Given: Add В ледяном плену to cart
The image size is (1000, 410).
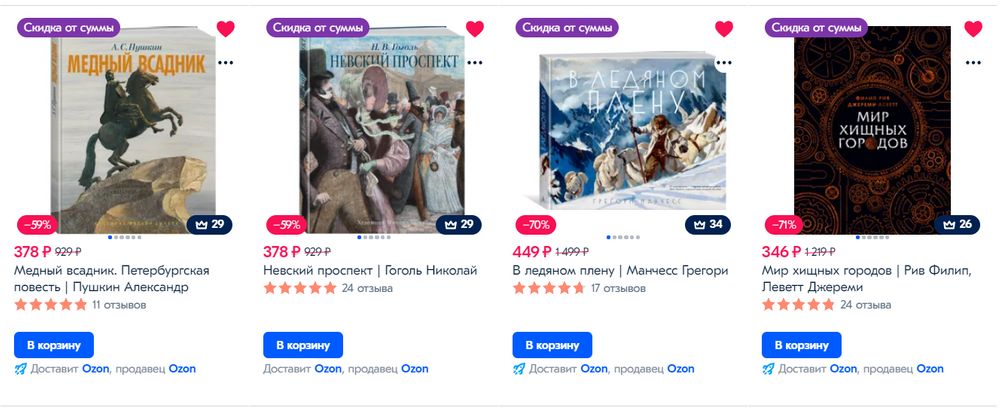Looking at the screenshot, I should click(552, 345).
